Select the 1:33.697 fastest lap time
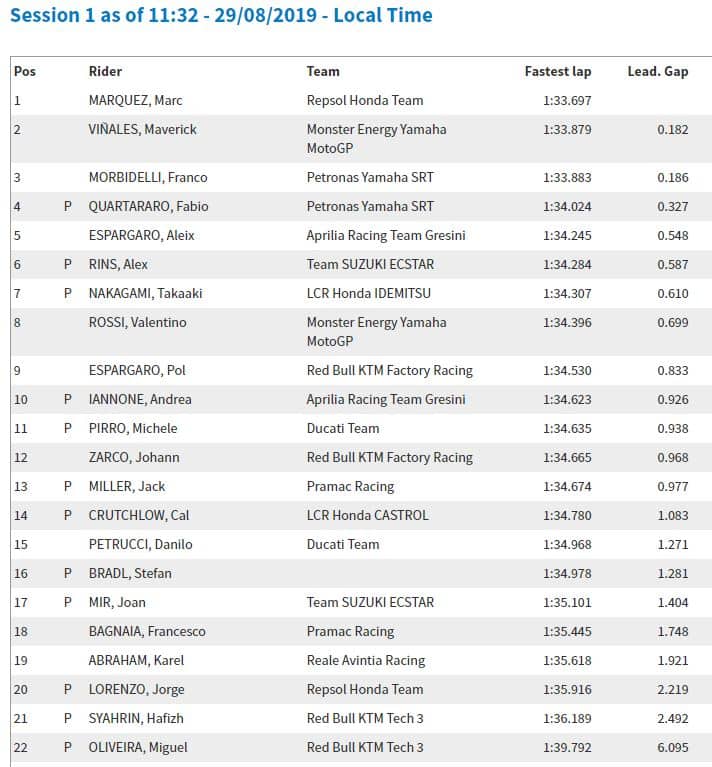The width and height of the screenshot is (712, 767). point(567,100)
